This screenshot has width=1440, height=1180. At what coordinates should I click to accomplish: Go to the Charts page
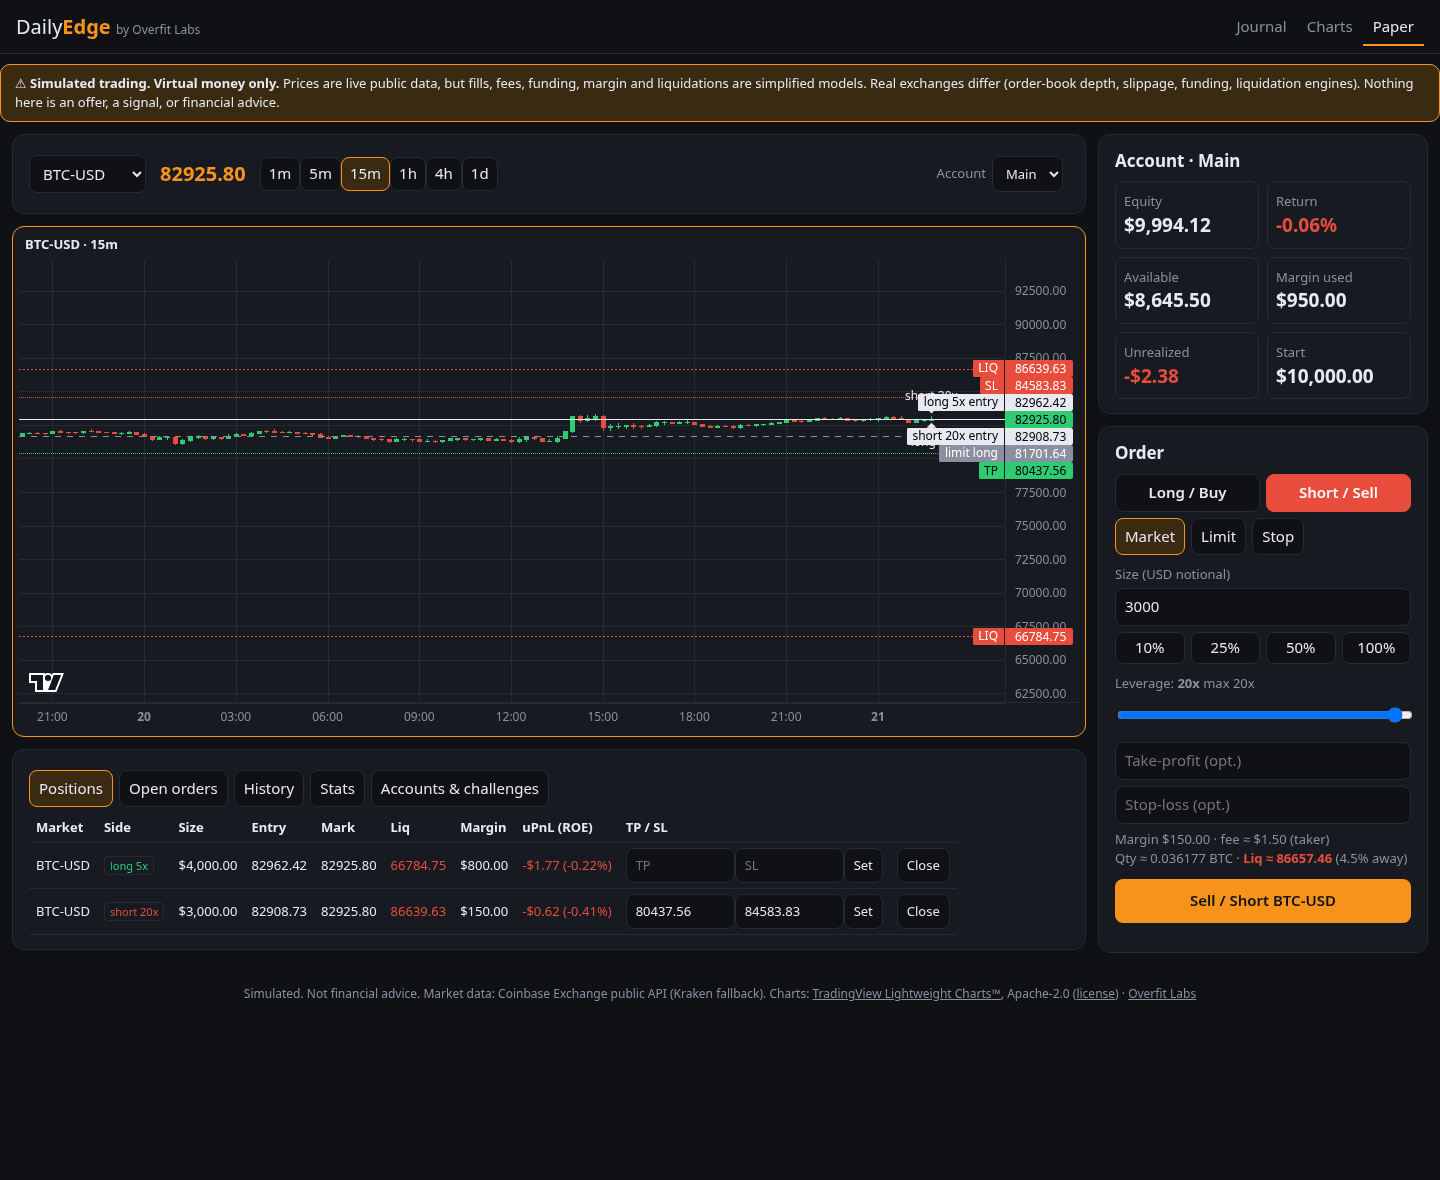(1329, 27)
